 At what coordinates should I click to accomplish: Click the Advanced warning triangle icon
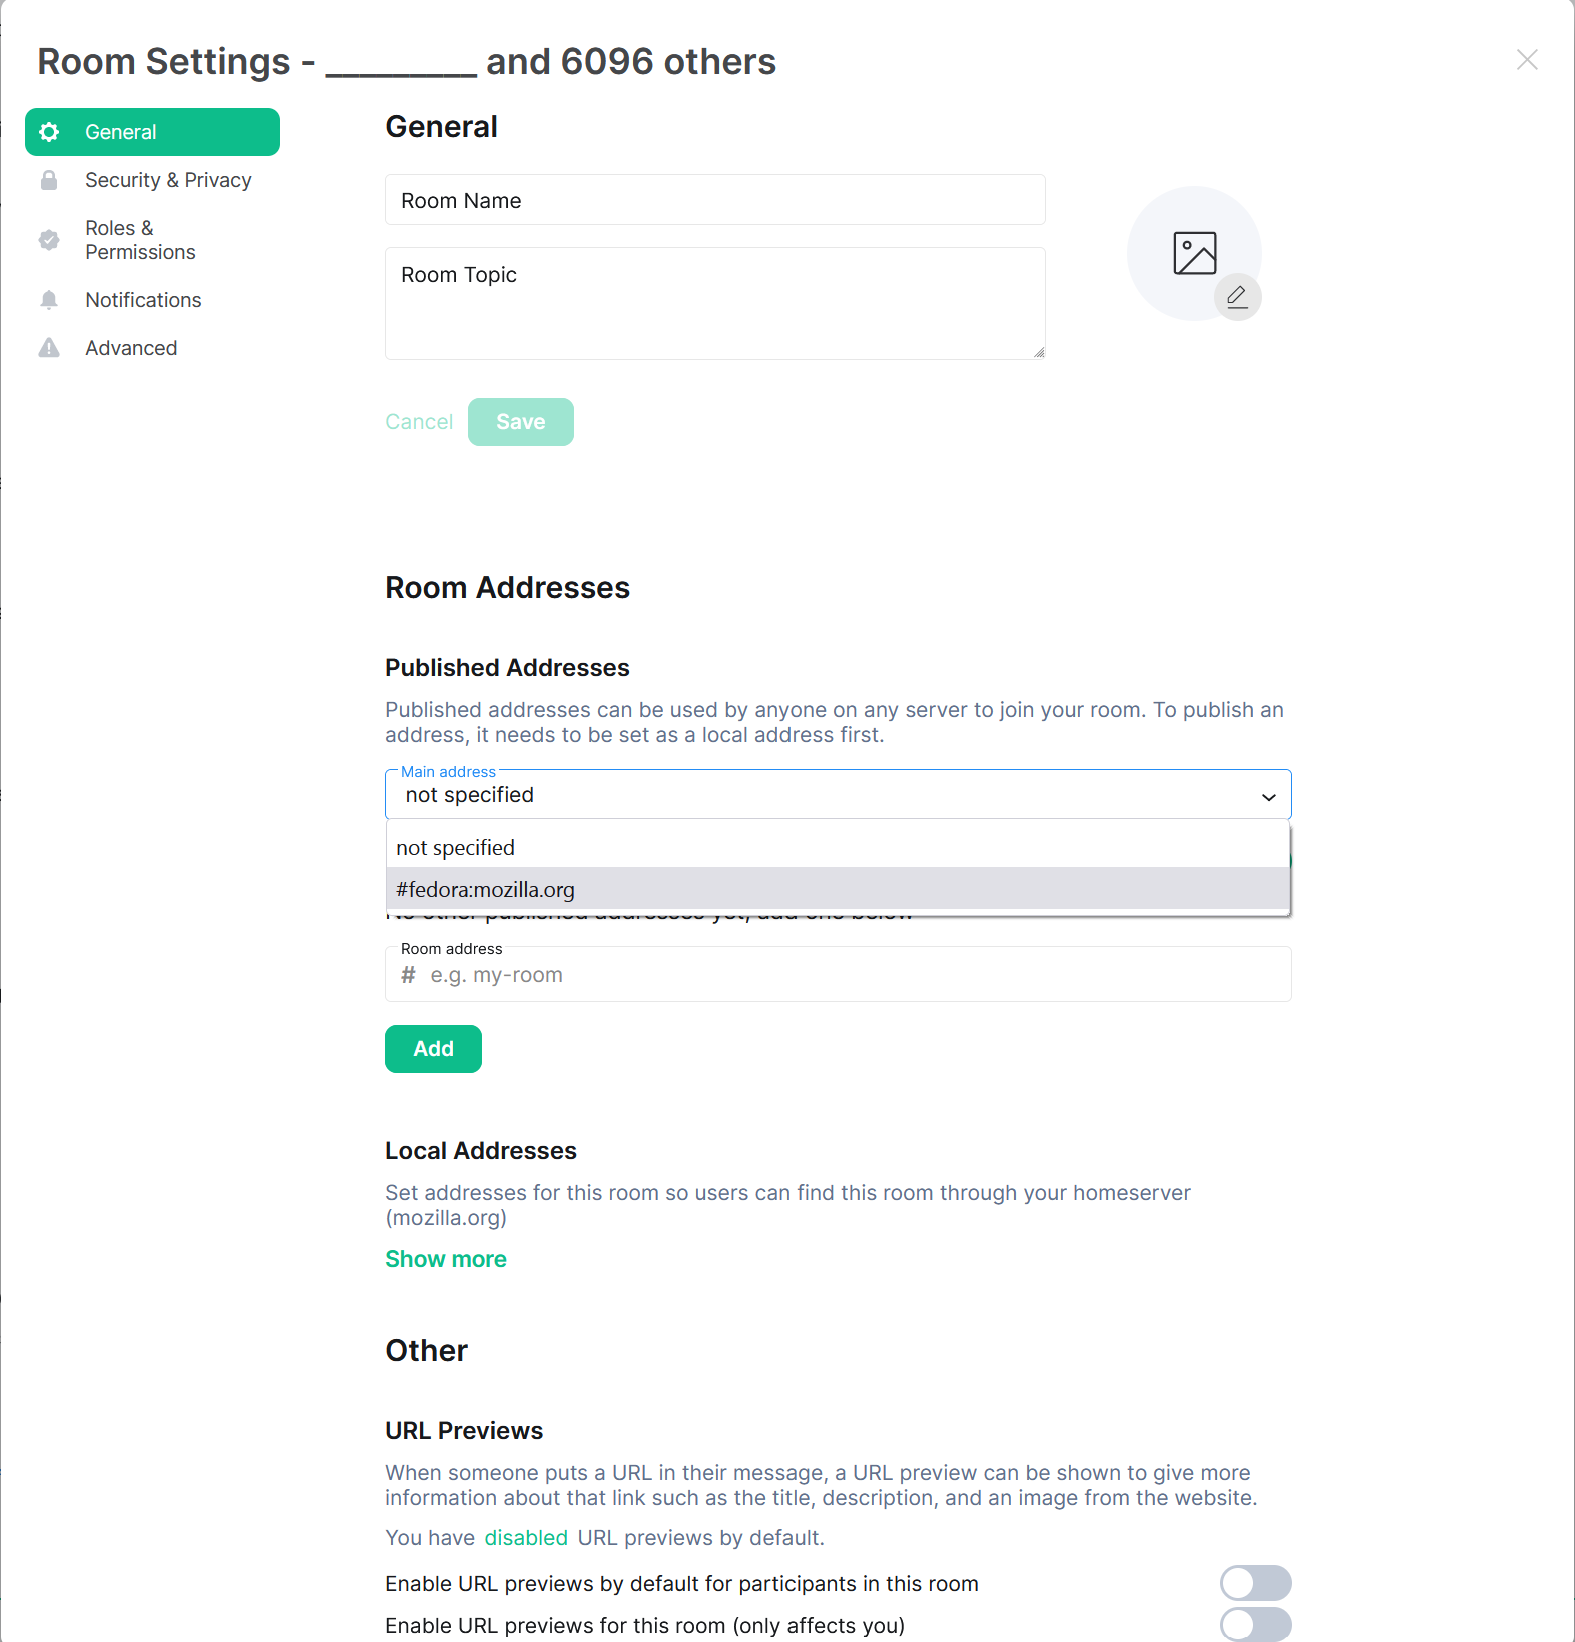pos(49,348)
